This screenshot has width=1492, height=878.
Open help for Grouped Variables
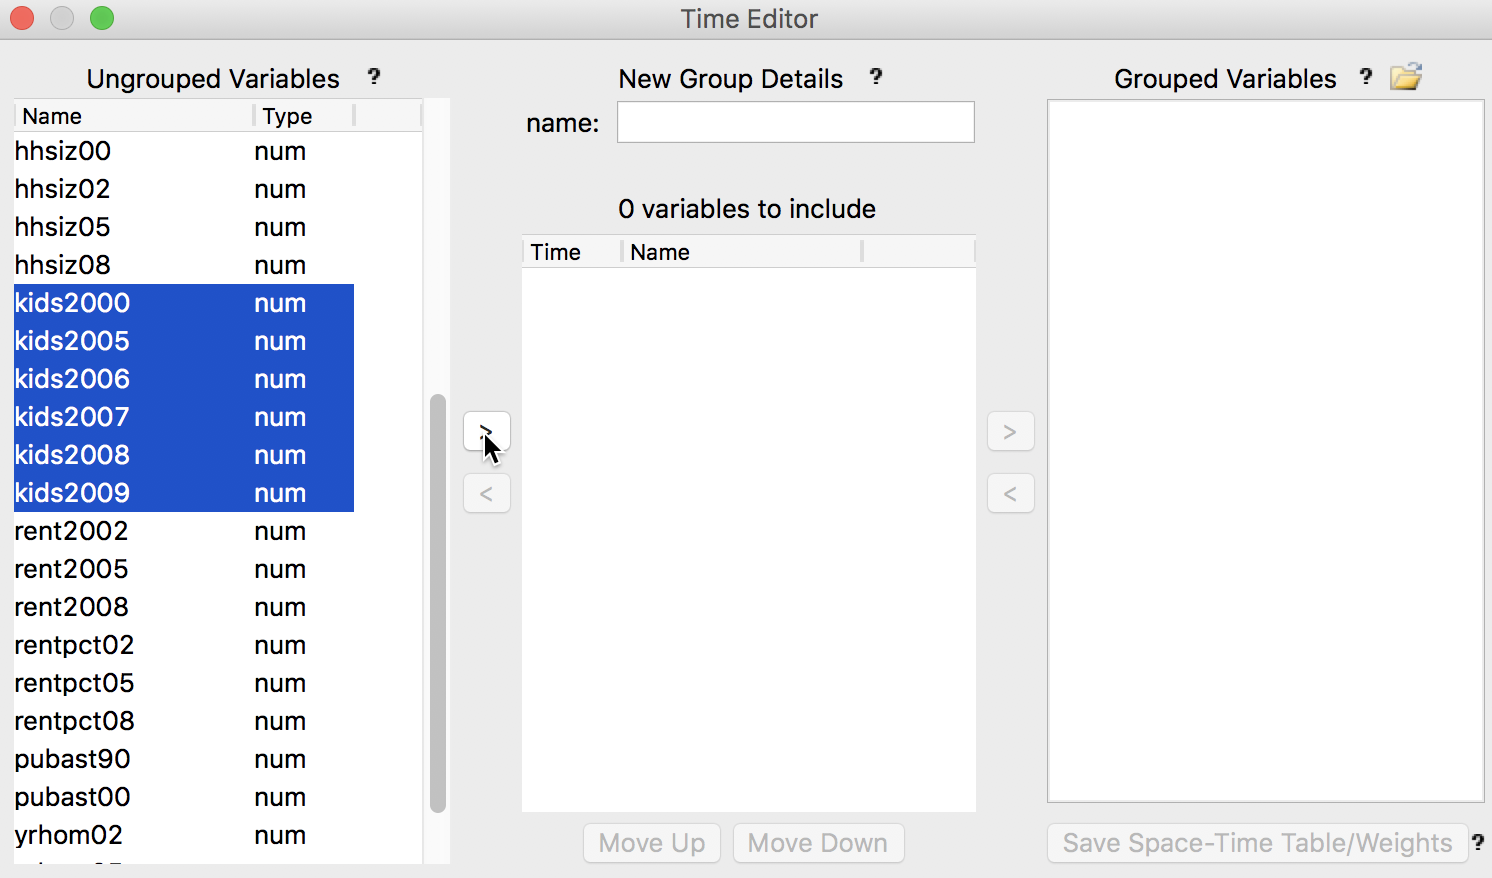(1366, 77)
